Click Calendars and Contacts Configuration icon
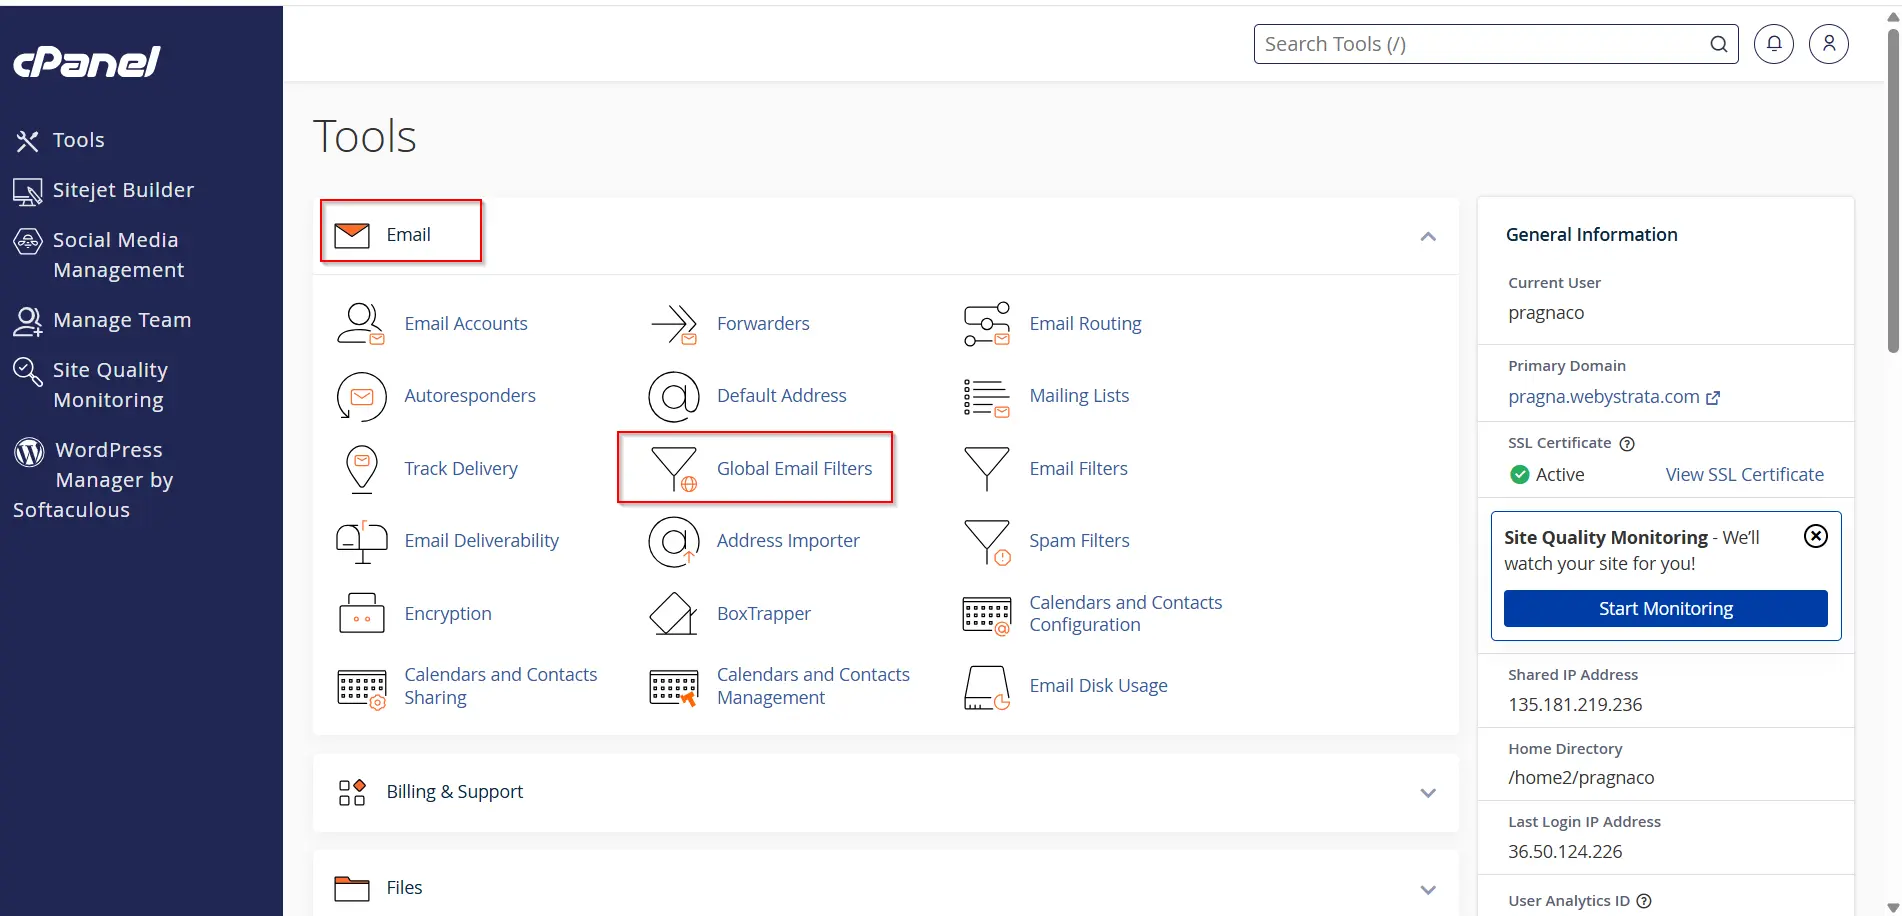This screenshot has height=916, width=1902. tap(987, 616)
